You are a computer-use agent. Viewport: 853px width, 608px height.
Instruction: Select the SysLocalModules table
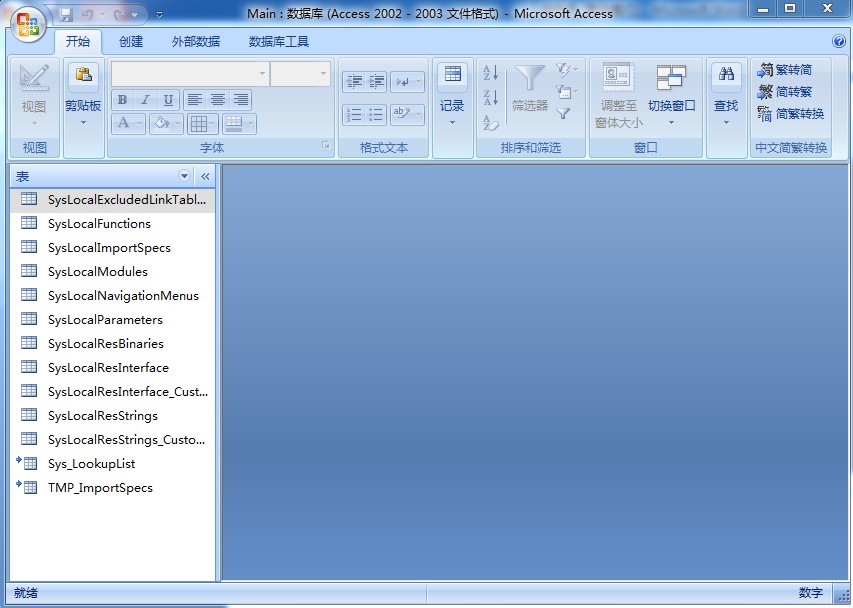(x=113, y=271)
